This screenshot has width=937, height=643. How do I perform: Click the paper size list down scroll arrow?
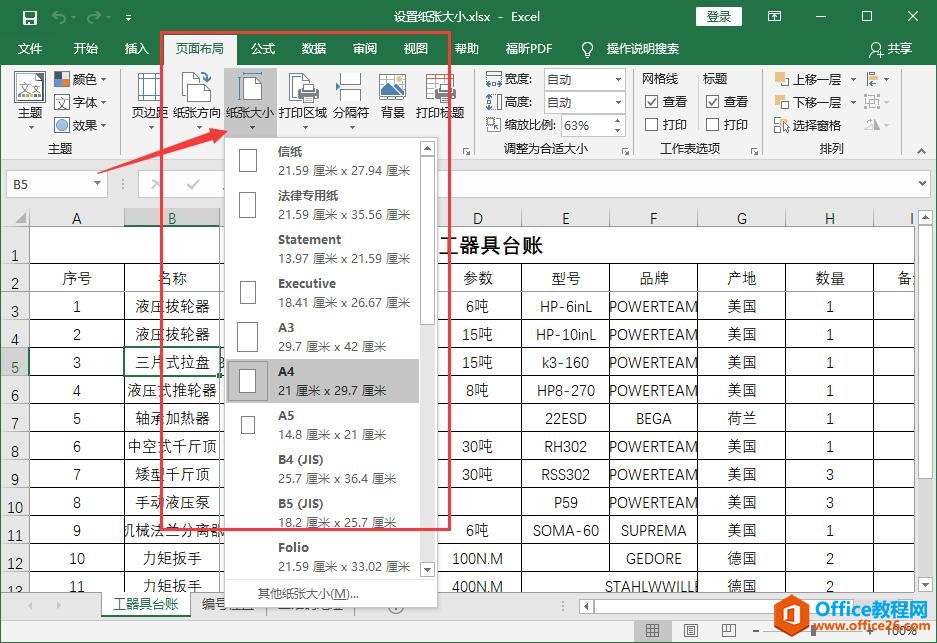tap(427, 569)
